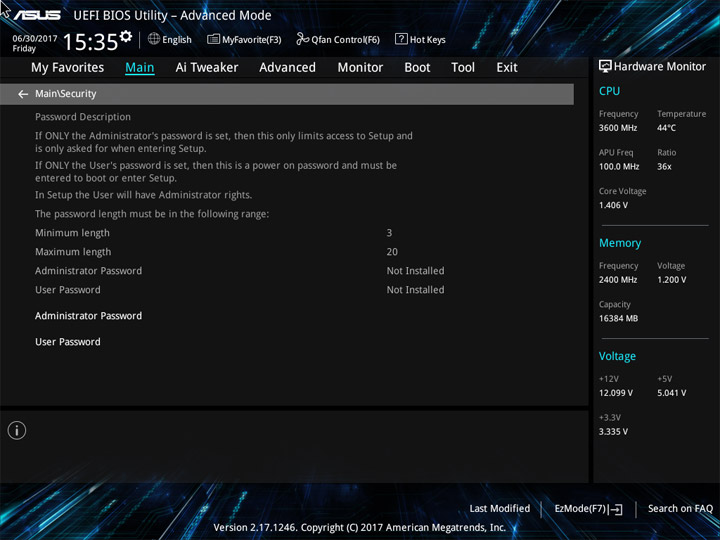Open the MyFavorite(F3) list icon
This screenshot has height=540, width=720.
tap(213, 39)
